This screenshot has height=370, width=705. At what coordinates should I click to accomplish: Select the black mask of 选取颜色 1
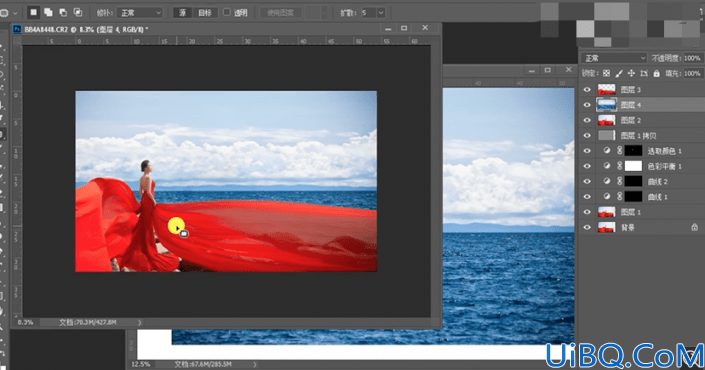click(x=634, y=151)
